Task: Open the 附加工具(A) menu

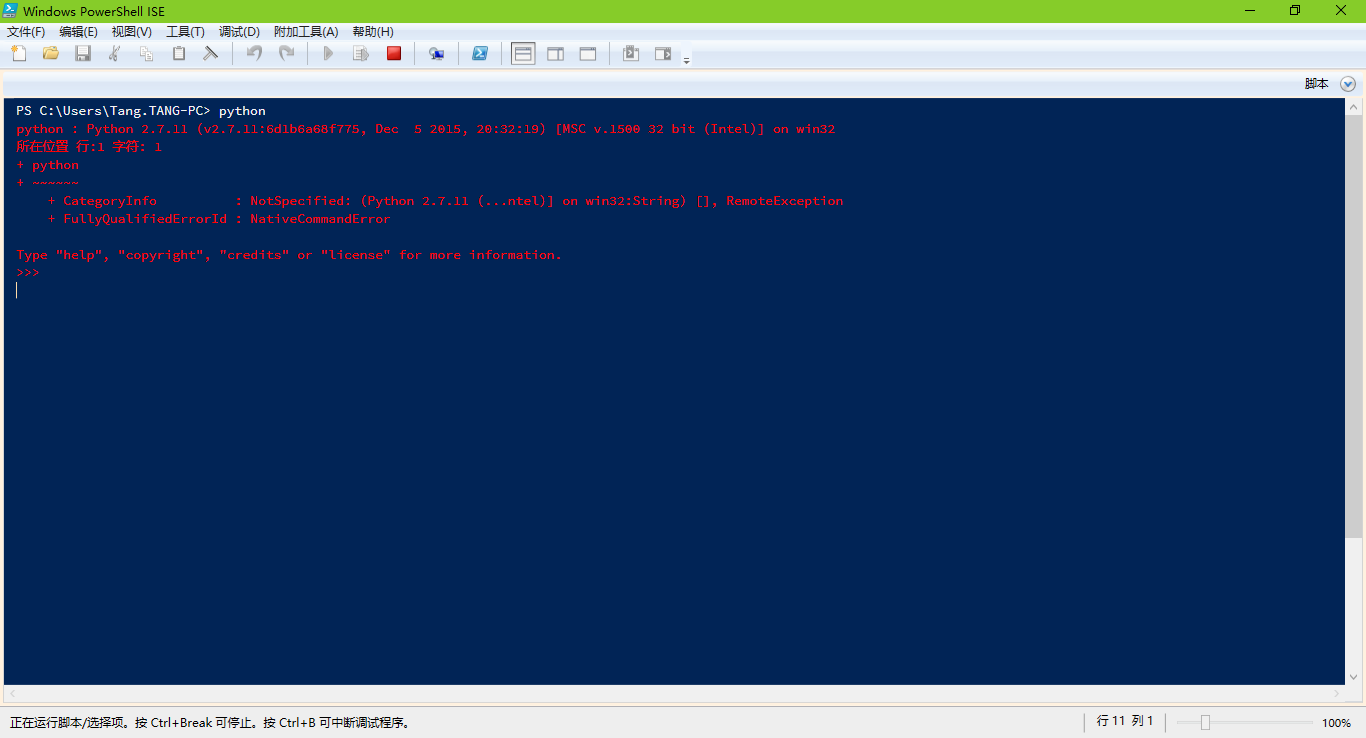Action: (x=306, y=32)
